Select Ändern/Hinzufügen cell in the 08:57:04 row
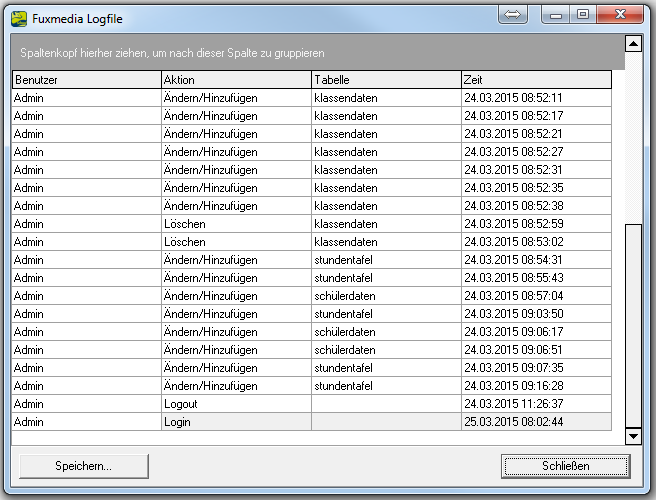The image size is (656, 500). pyautogui.click(x=236, y=295)
